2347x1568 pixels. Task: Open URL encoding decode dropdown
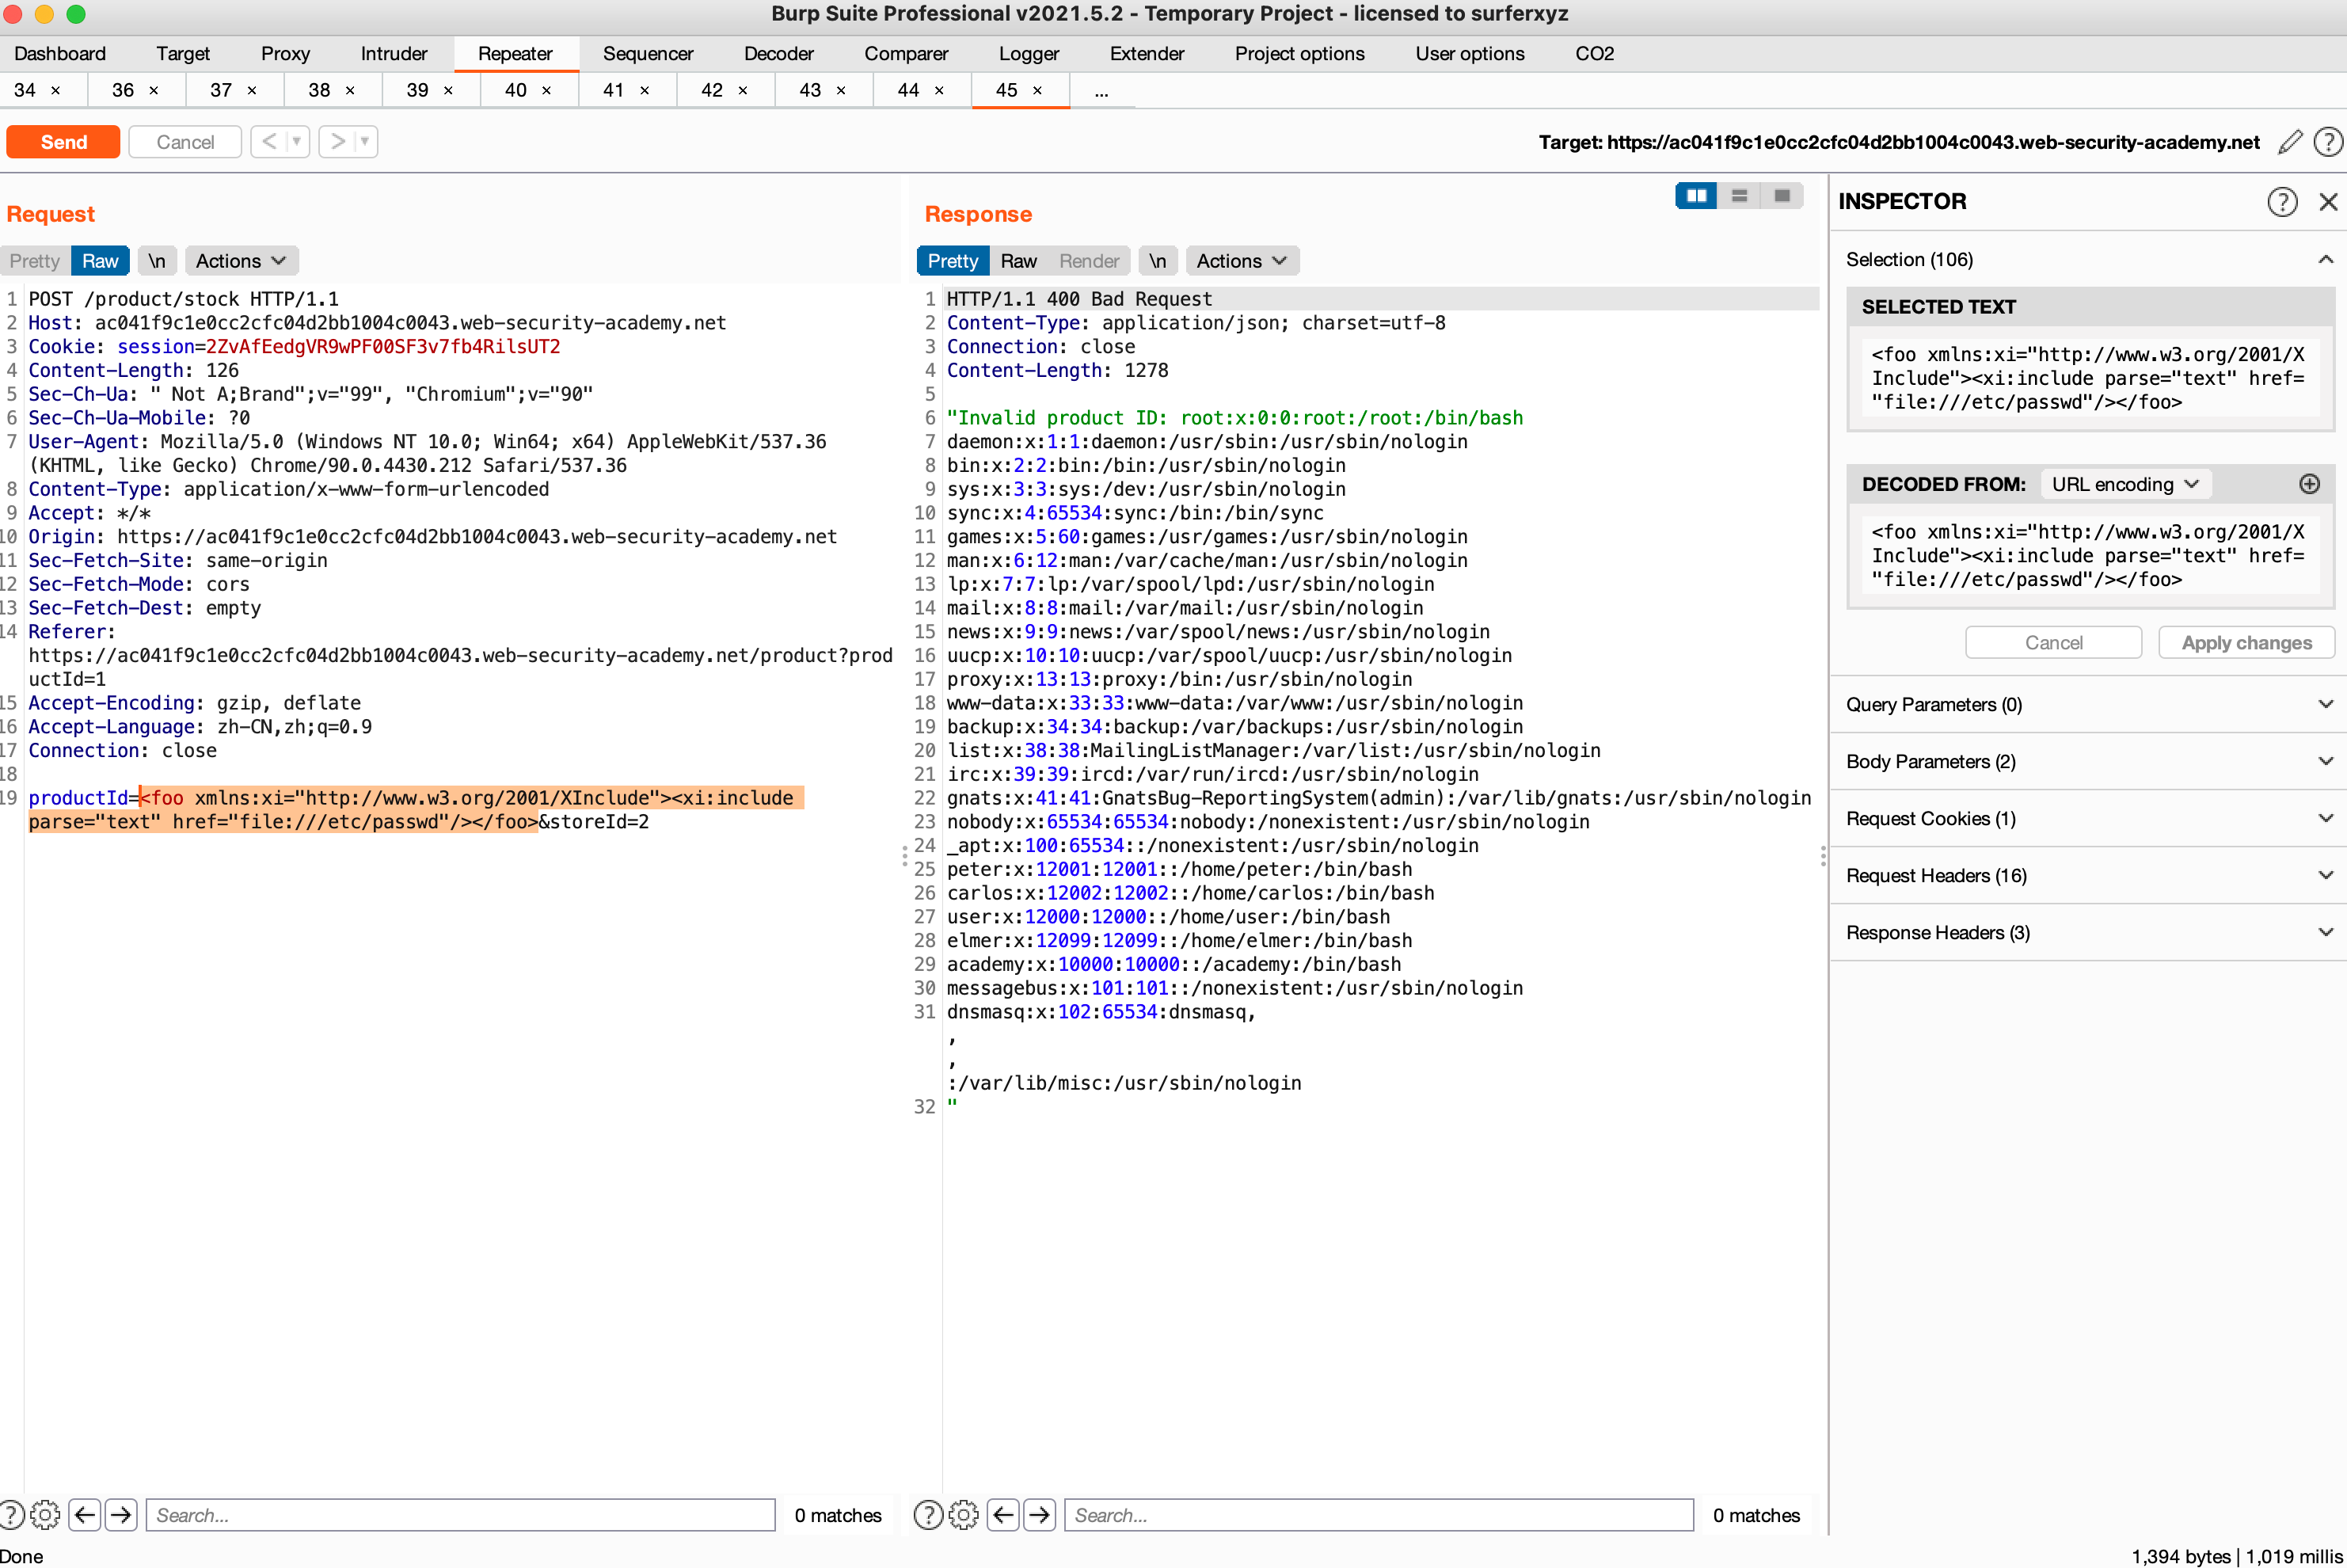click(2125, 484)
